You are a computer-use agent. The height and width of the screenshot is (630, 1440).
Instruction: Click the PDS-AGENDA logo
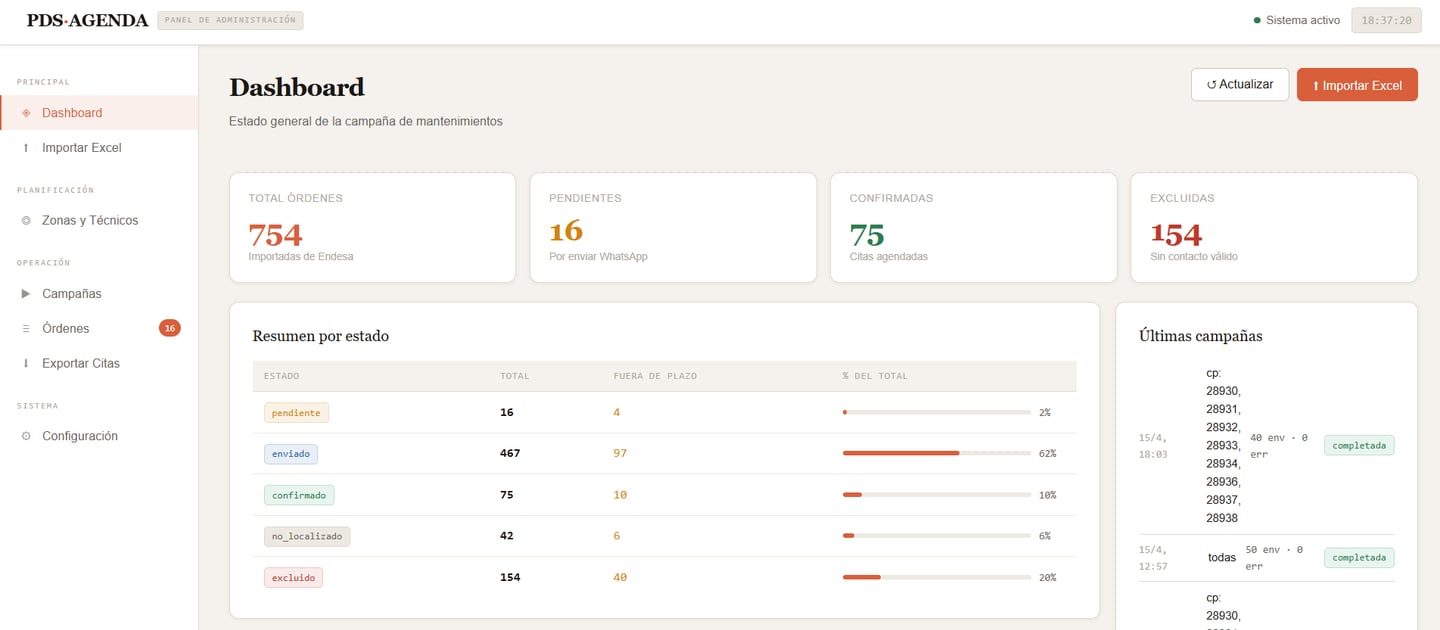(x=88, y=20)
